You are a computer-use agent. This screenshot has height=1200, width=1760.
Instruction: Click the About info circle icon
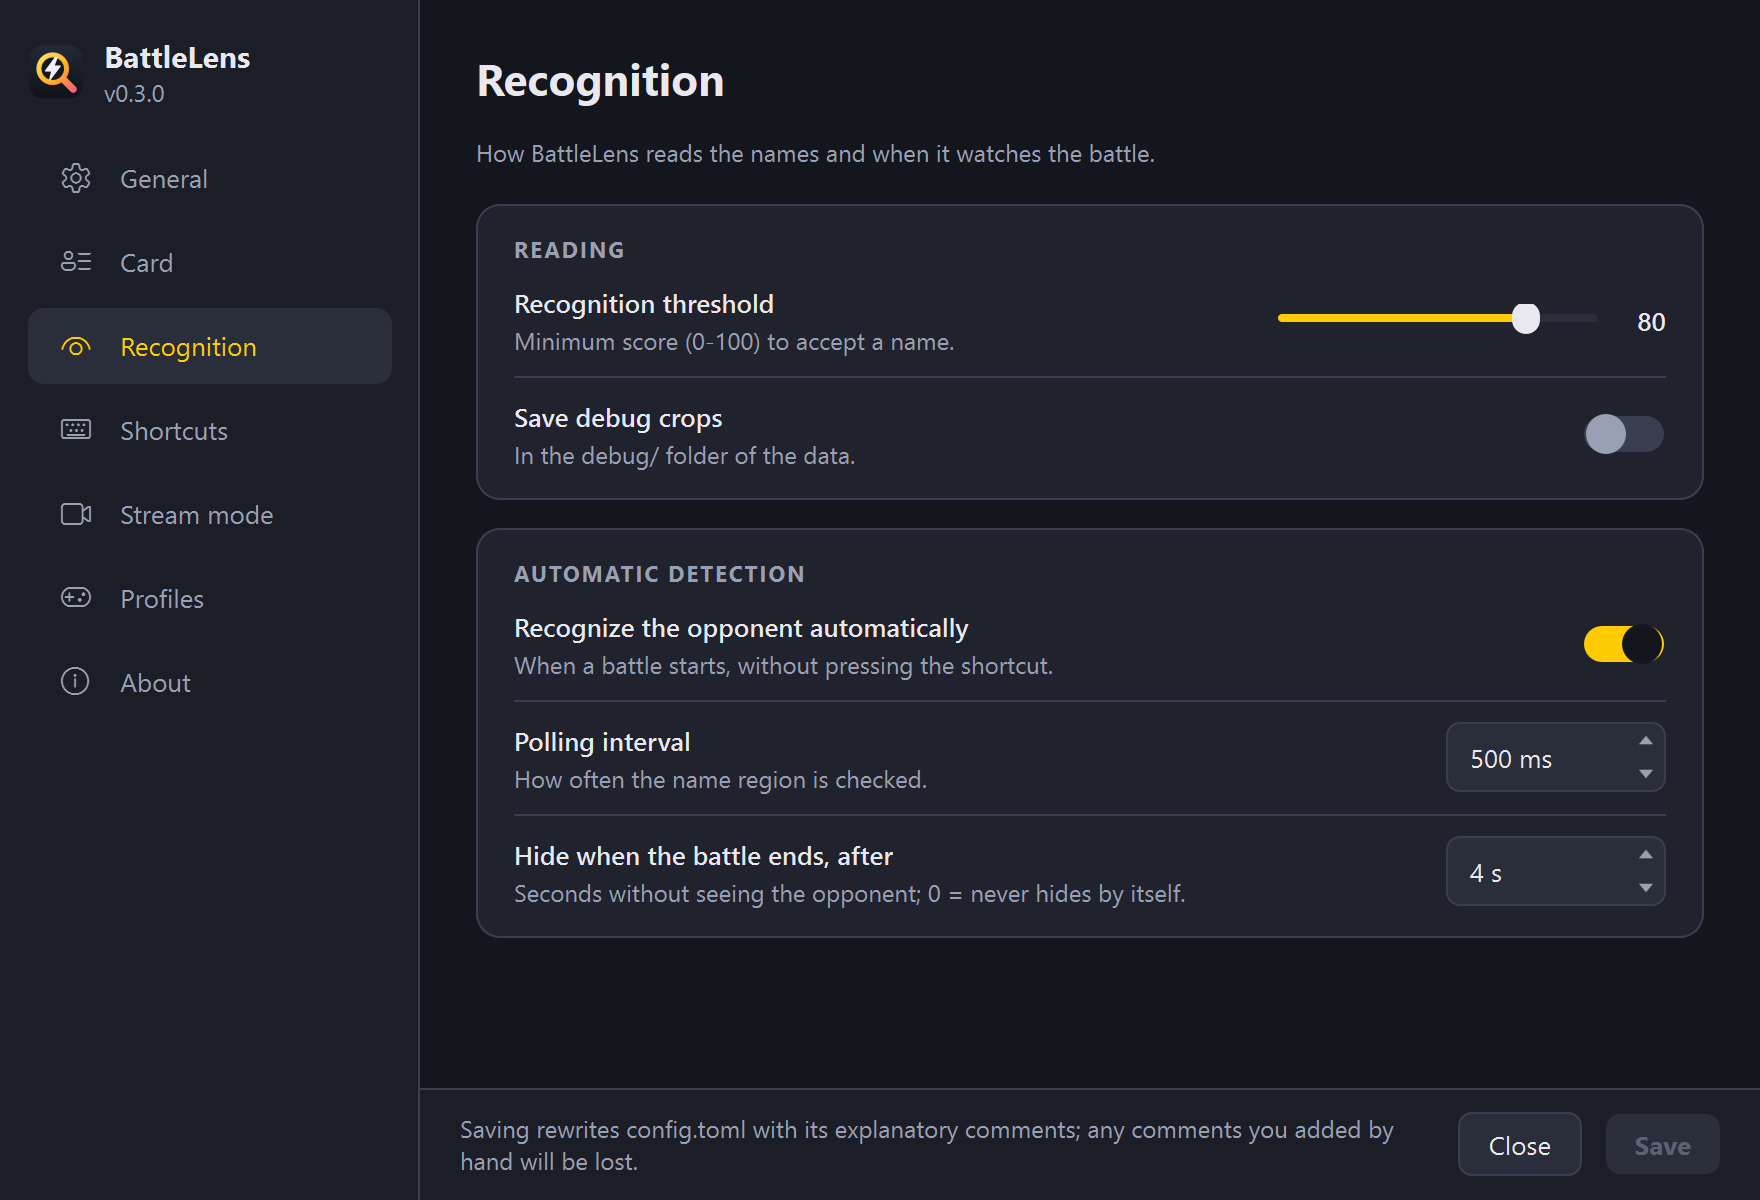coord(76,682)
